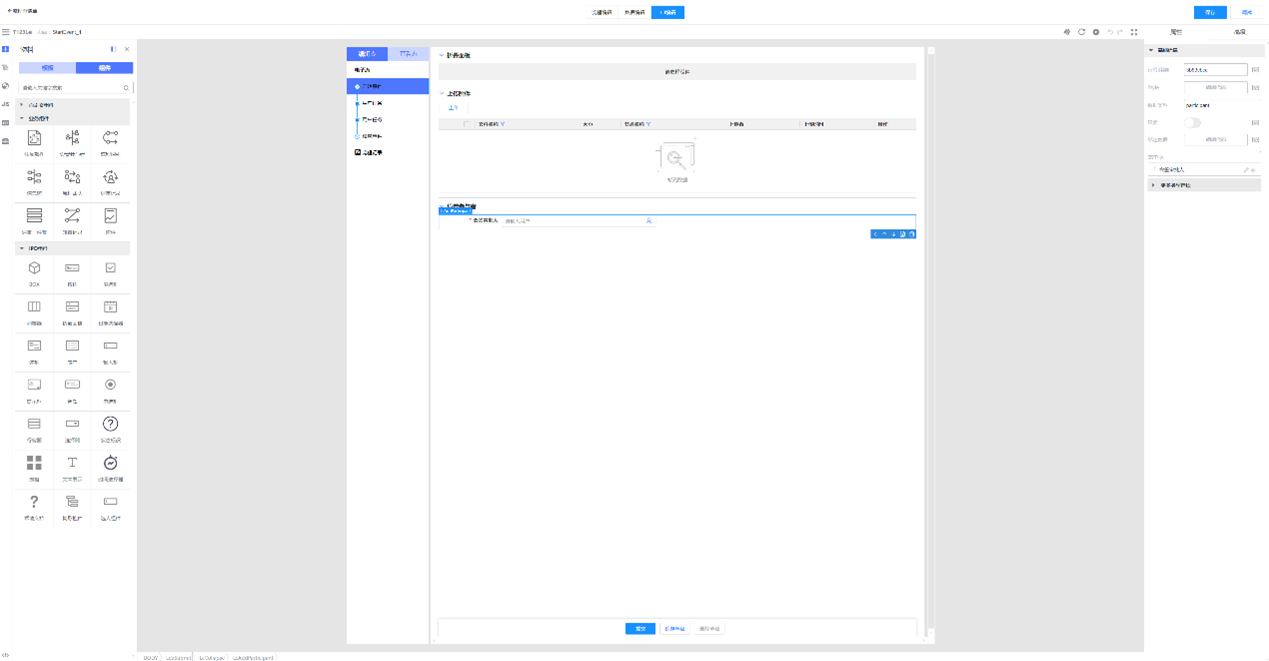
Task: Select parent via left arrow on the selection toolbar
Action: (875, 234)
